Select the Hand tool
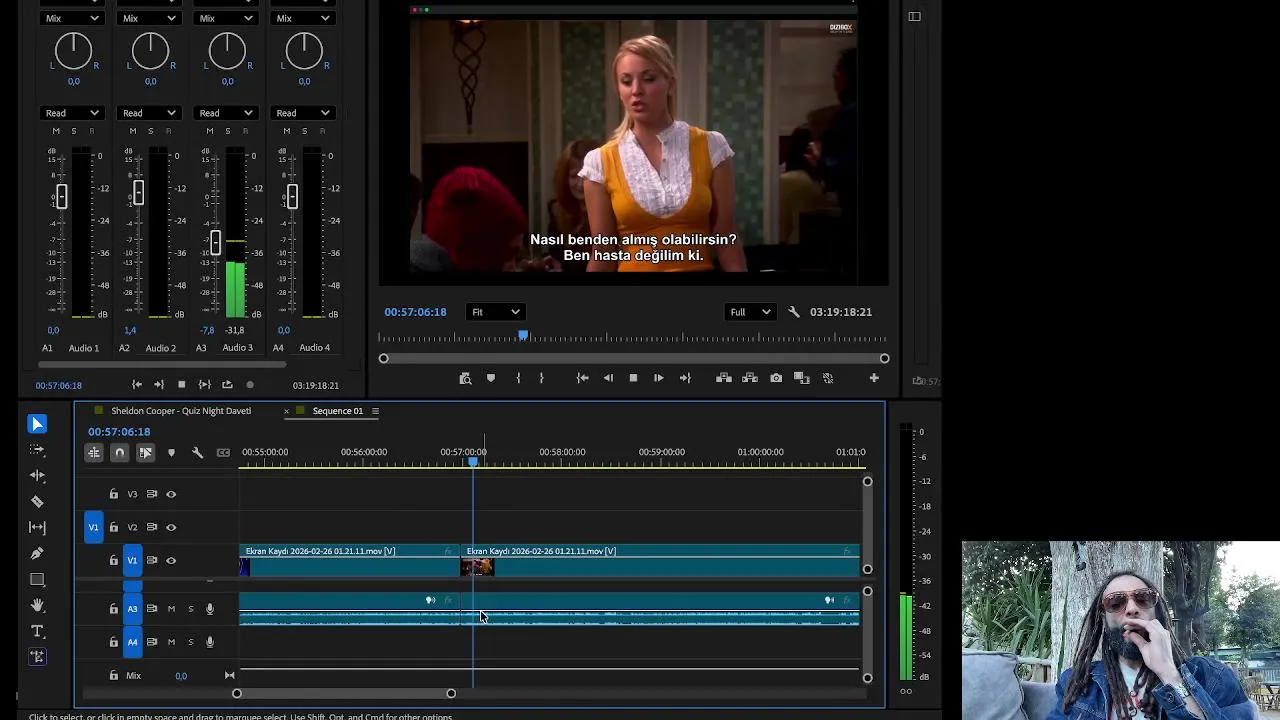The width and height of the screenshot is (1280, 720). 37,605
